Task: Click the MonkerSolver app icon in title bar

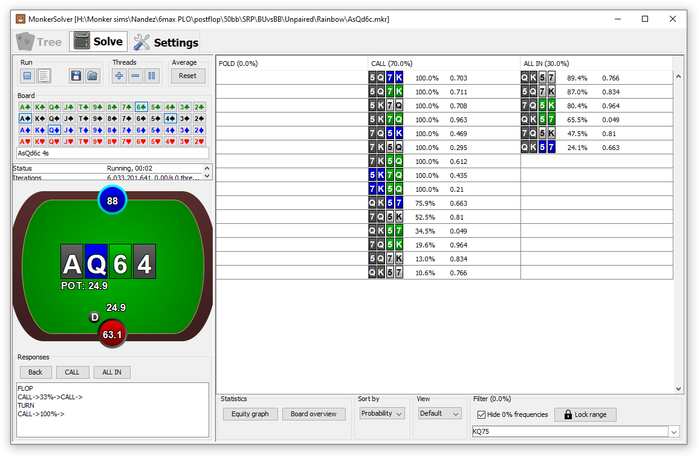Action: (x=21, y=19)
